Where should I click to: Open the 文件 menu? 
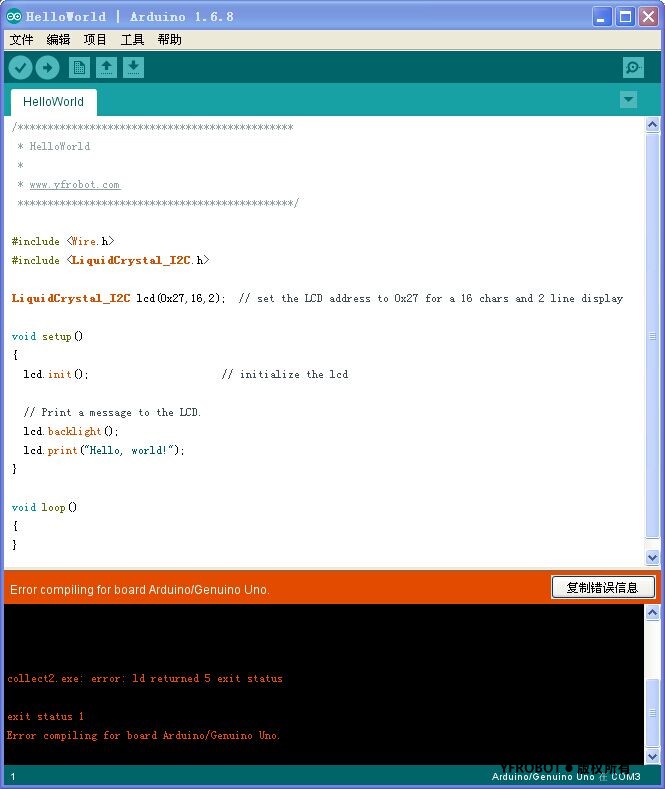pyautogui.click(x=21, y=40)
